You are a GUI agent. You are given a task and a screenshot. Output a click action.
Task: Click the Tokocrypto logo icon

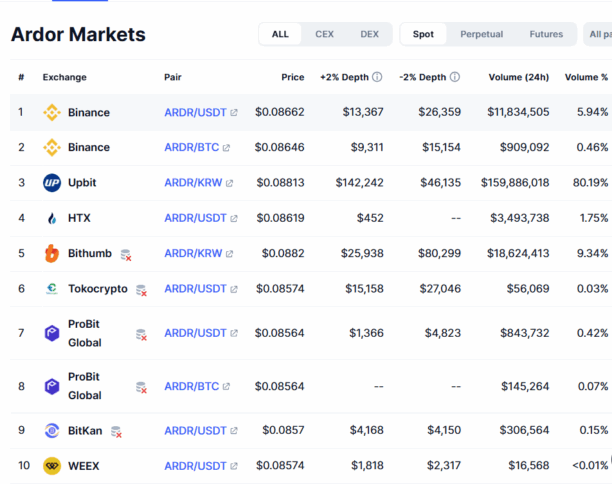tap(52, 288)
